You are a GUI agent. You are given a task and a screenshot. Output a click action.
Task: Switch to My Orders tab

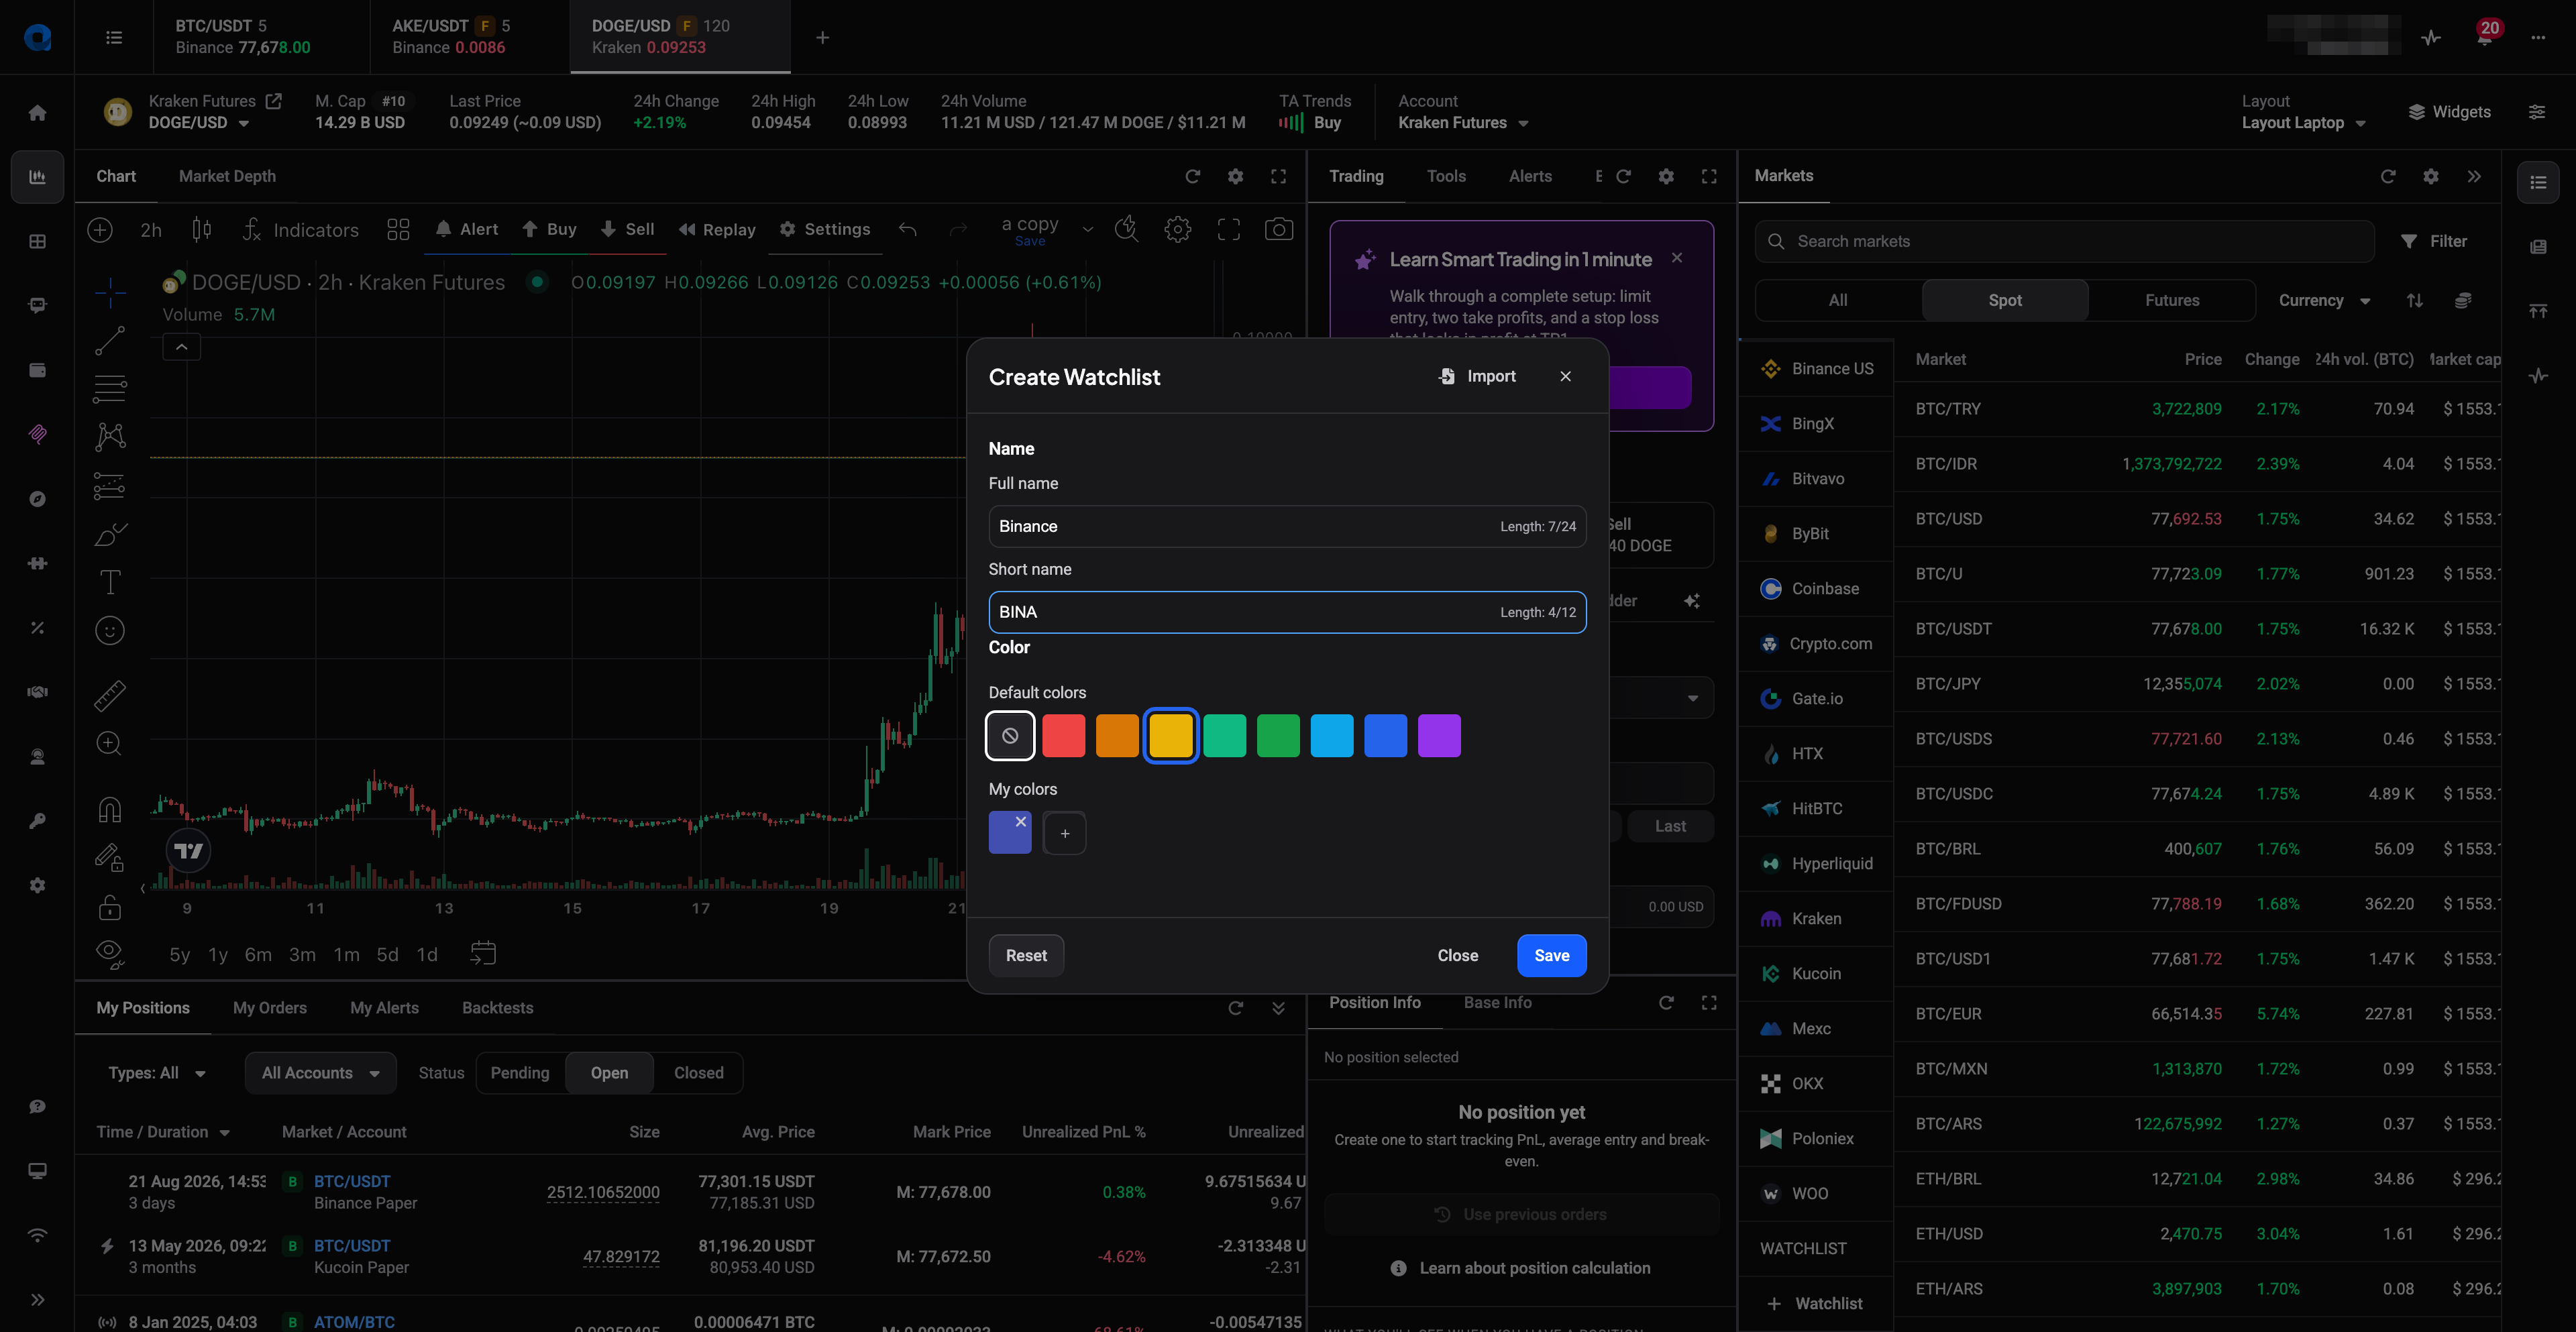[x=270, y=1008]
